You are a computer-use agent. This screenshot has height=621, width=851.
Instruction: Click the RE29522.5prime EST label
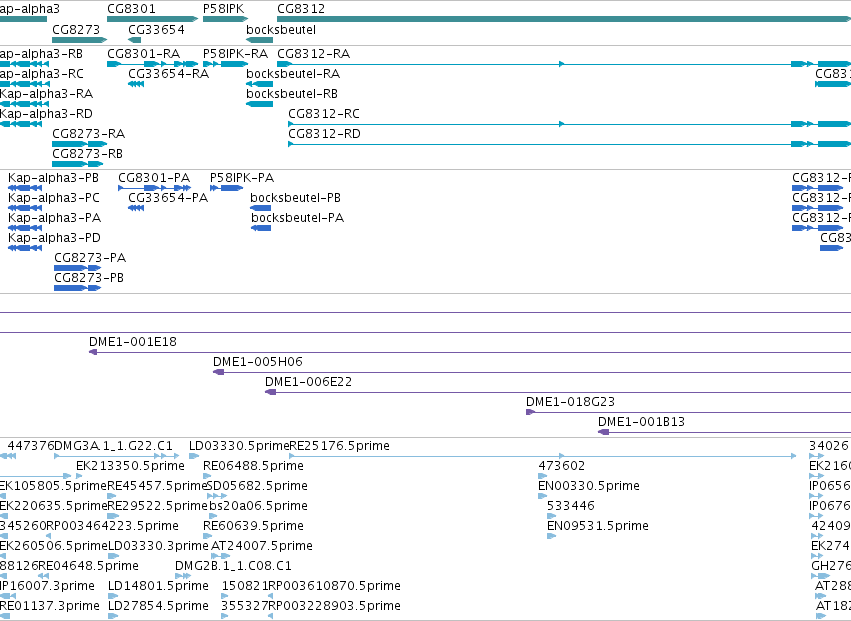[158, 505]
